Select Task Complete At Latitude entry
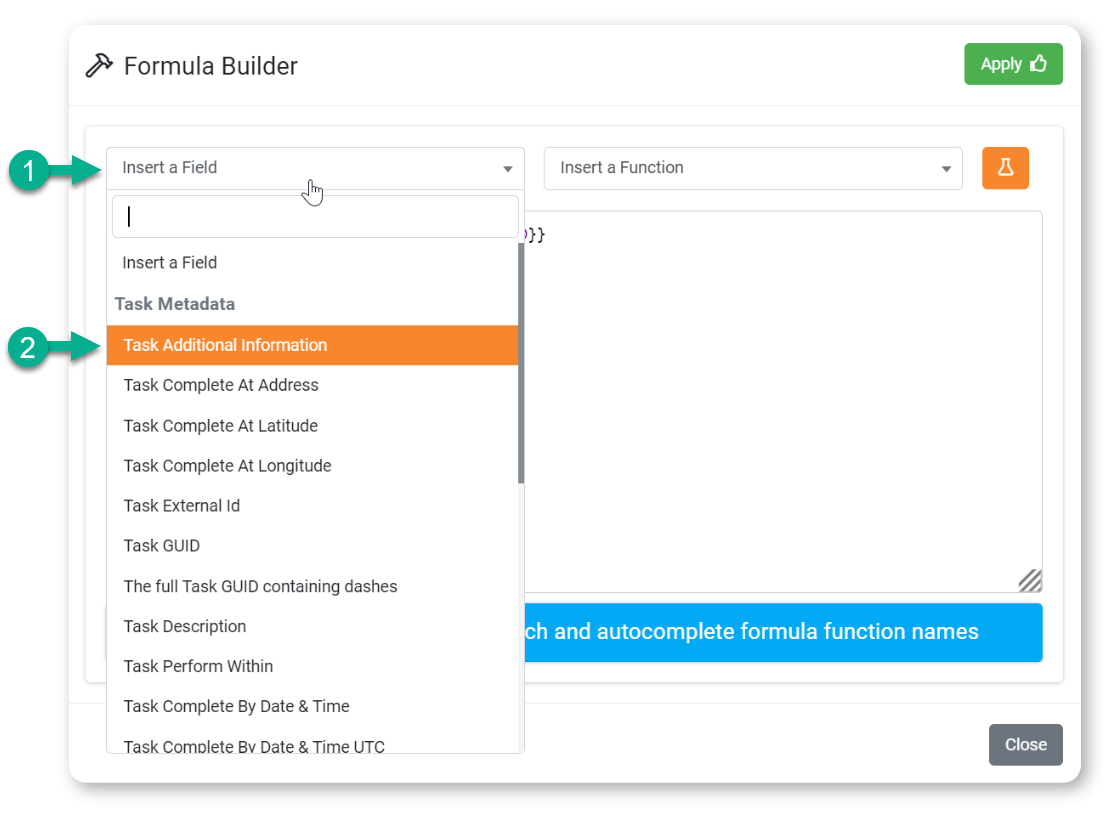Viewport: 1113px width, 815px height. click(x=221, y=426)
